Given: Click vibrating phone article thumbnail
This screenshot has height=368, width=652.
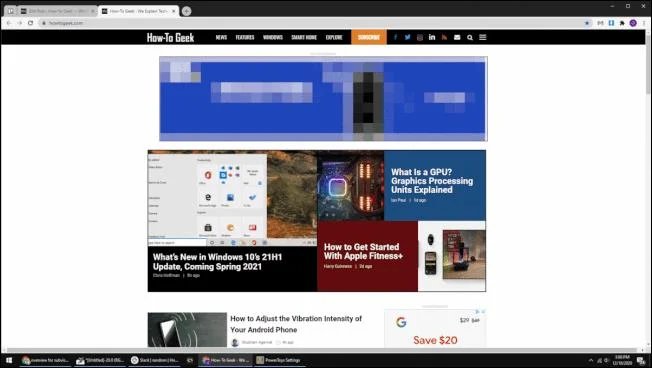Looking at the screenshot, I should (187, 330).
